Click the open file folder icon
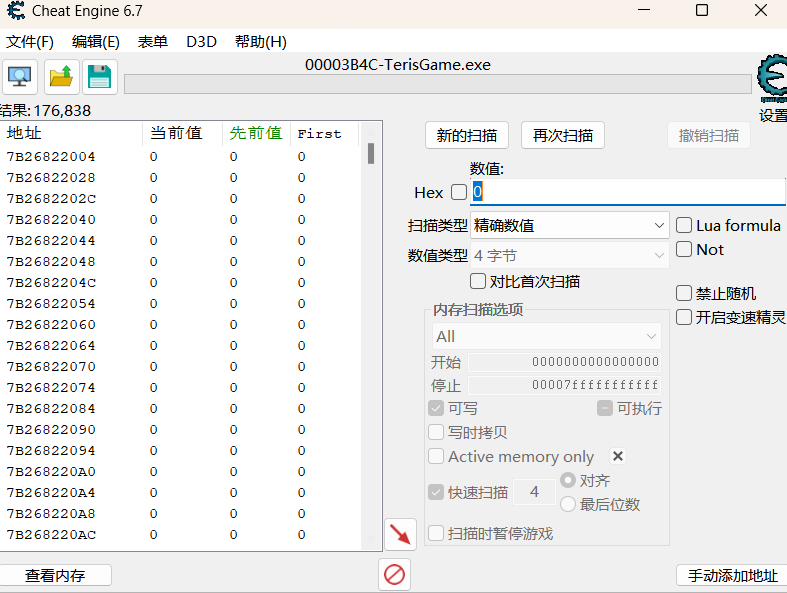This screenshot has height=593, width=787. click(61, 77)
